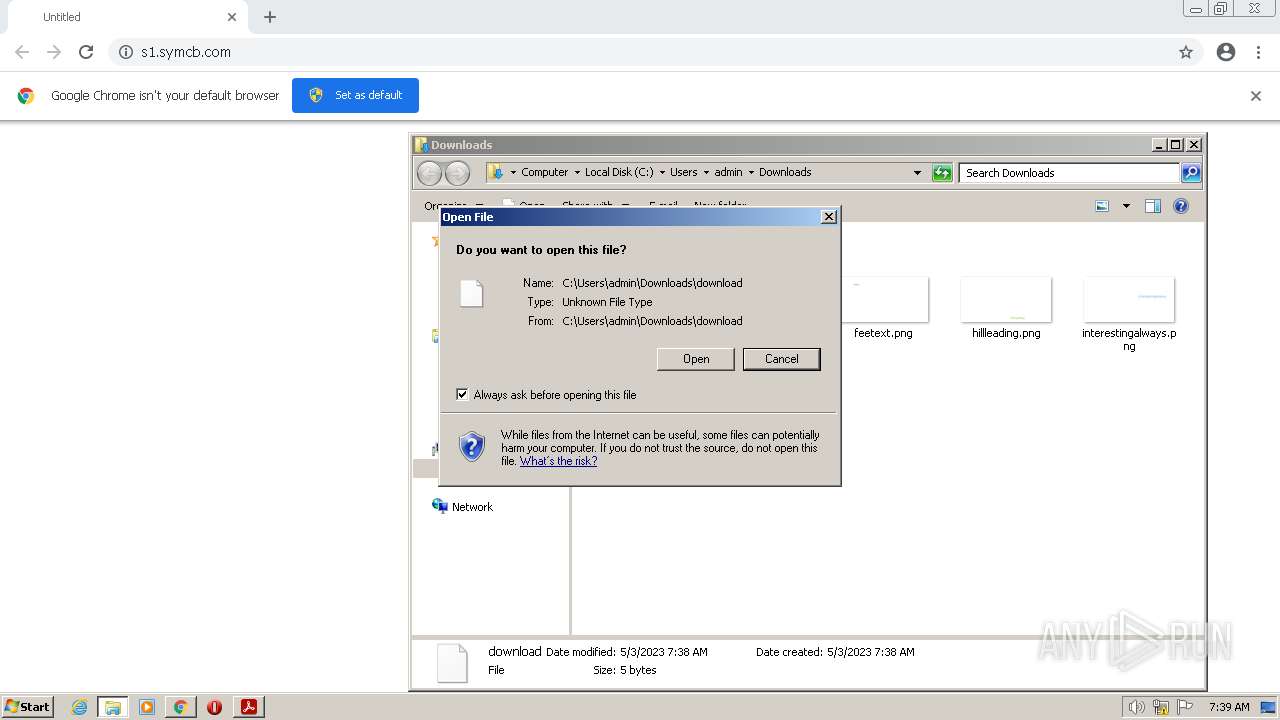Click Network in Explorer navigation pane
Image resolution: width=1280 pixels, height=720 pixels.
tap(472, 507)
